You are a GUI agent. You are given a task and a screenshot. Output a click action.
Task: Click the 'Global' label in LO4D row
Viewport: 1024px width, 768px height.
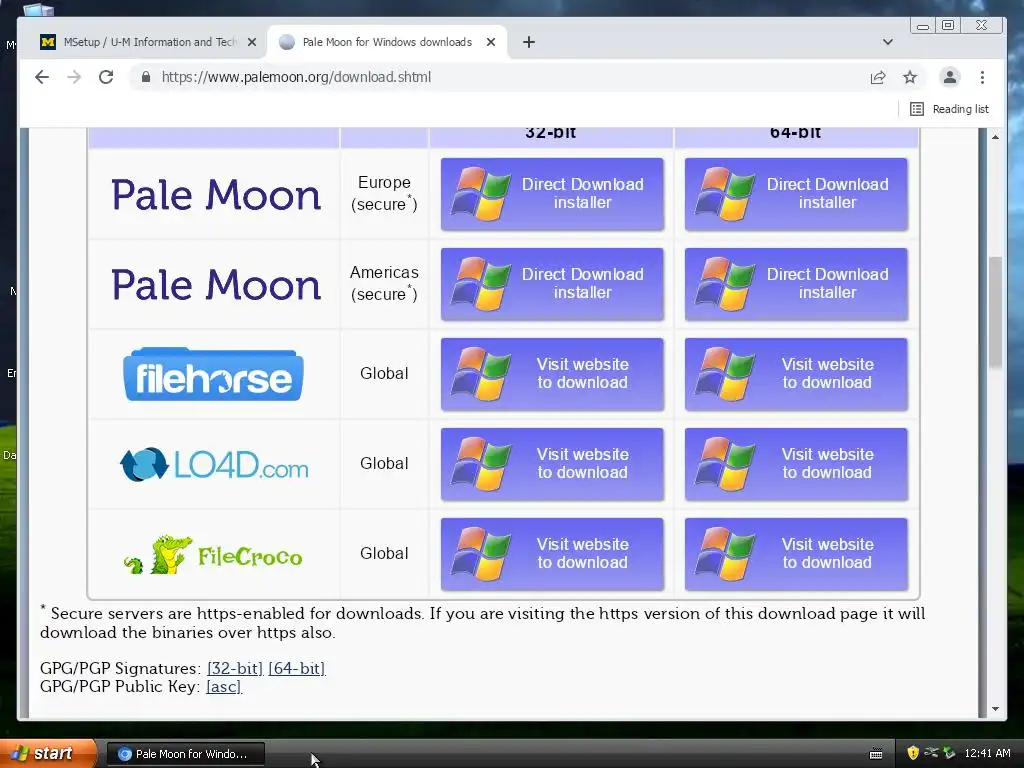(384, 464)
